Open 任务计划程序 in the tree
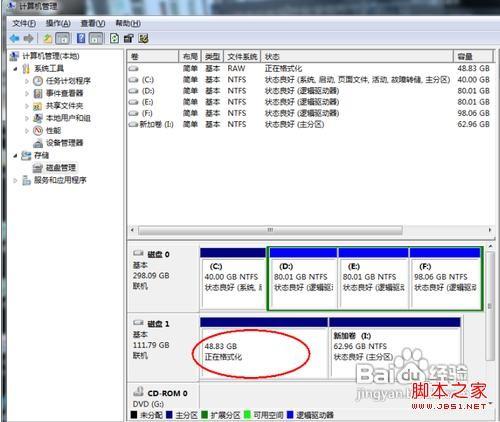 coord(68,81)
